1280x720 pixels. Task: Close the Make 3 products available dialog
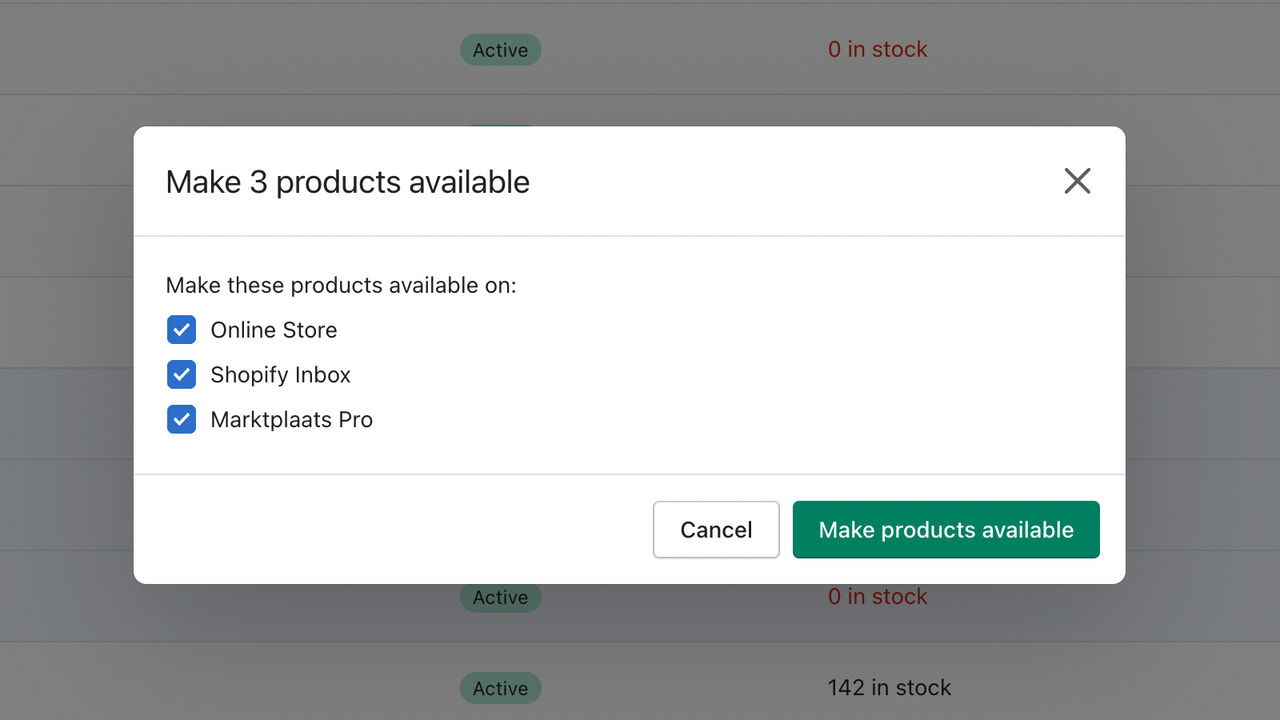(1077, 181)
